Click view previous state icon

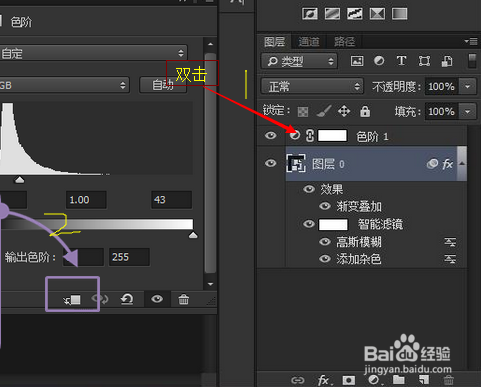pos(100,299)
